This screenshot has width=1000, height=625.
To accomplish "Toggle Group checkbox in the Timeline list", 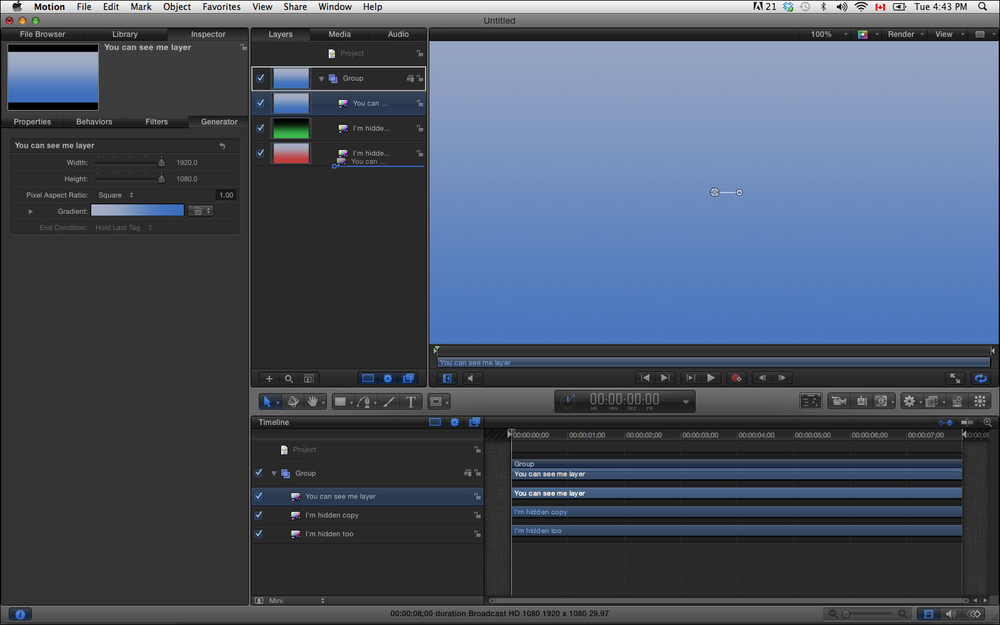I will (259, 473).
